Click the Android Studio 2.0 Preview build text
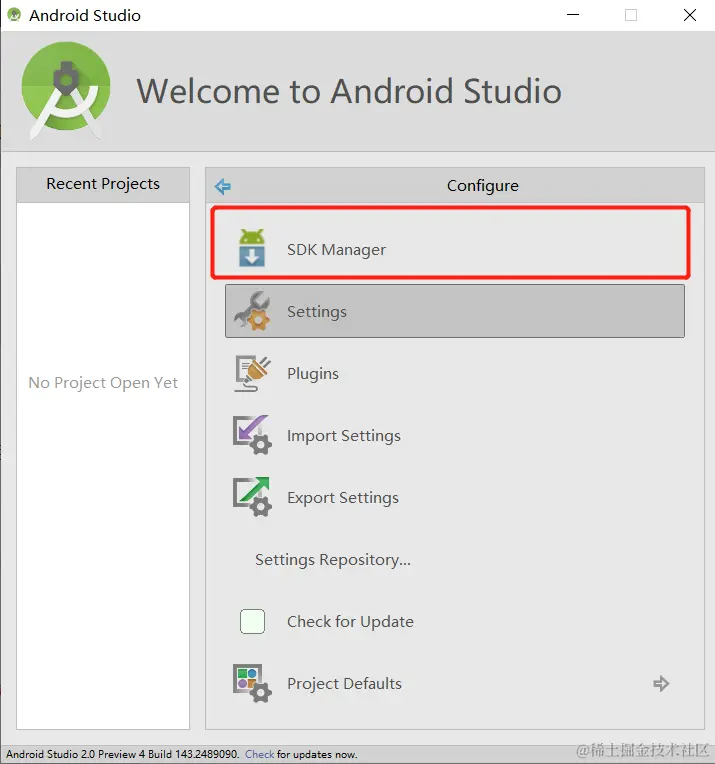The width and height of the screenshot is (715, 764). point(123,754)
